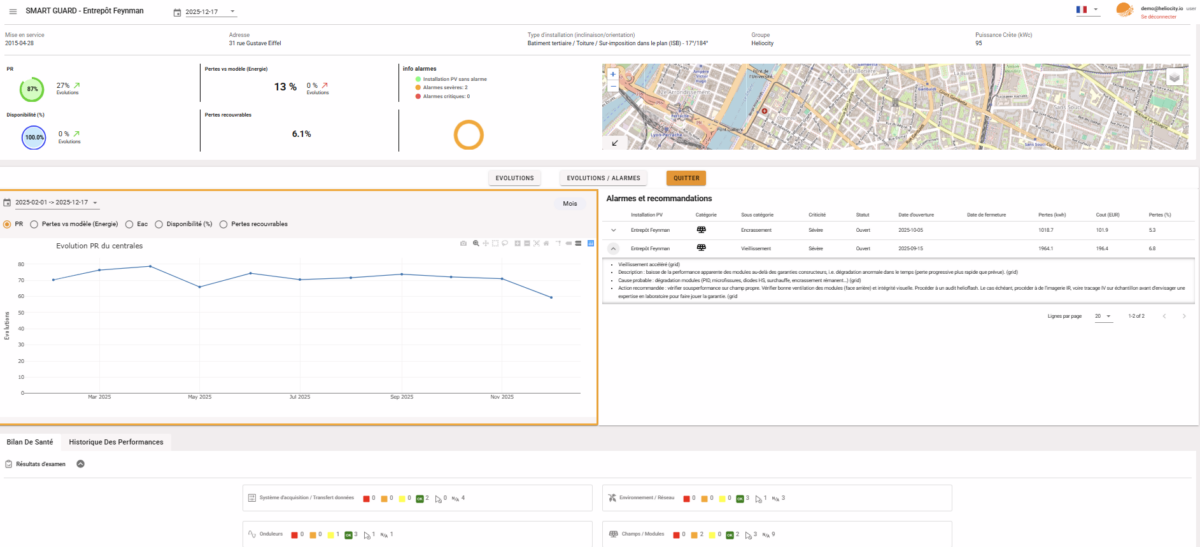This screenshot has height=547, width=1200.
Task: Click the map collapse arrow icon
Action: point(614,142)
